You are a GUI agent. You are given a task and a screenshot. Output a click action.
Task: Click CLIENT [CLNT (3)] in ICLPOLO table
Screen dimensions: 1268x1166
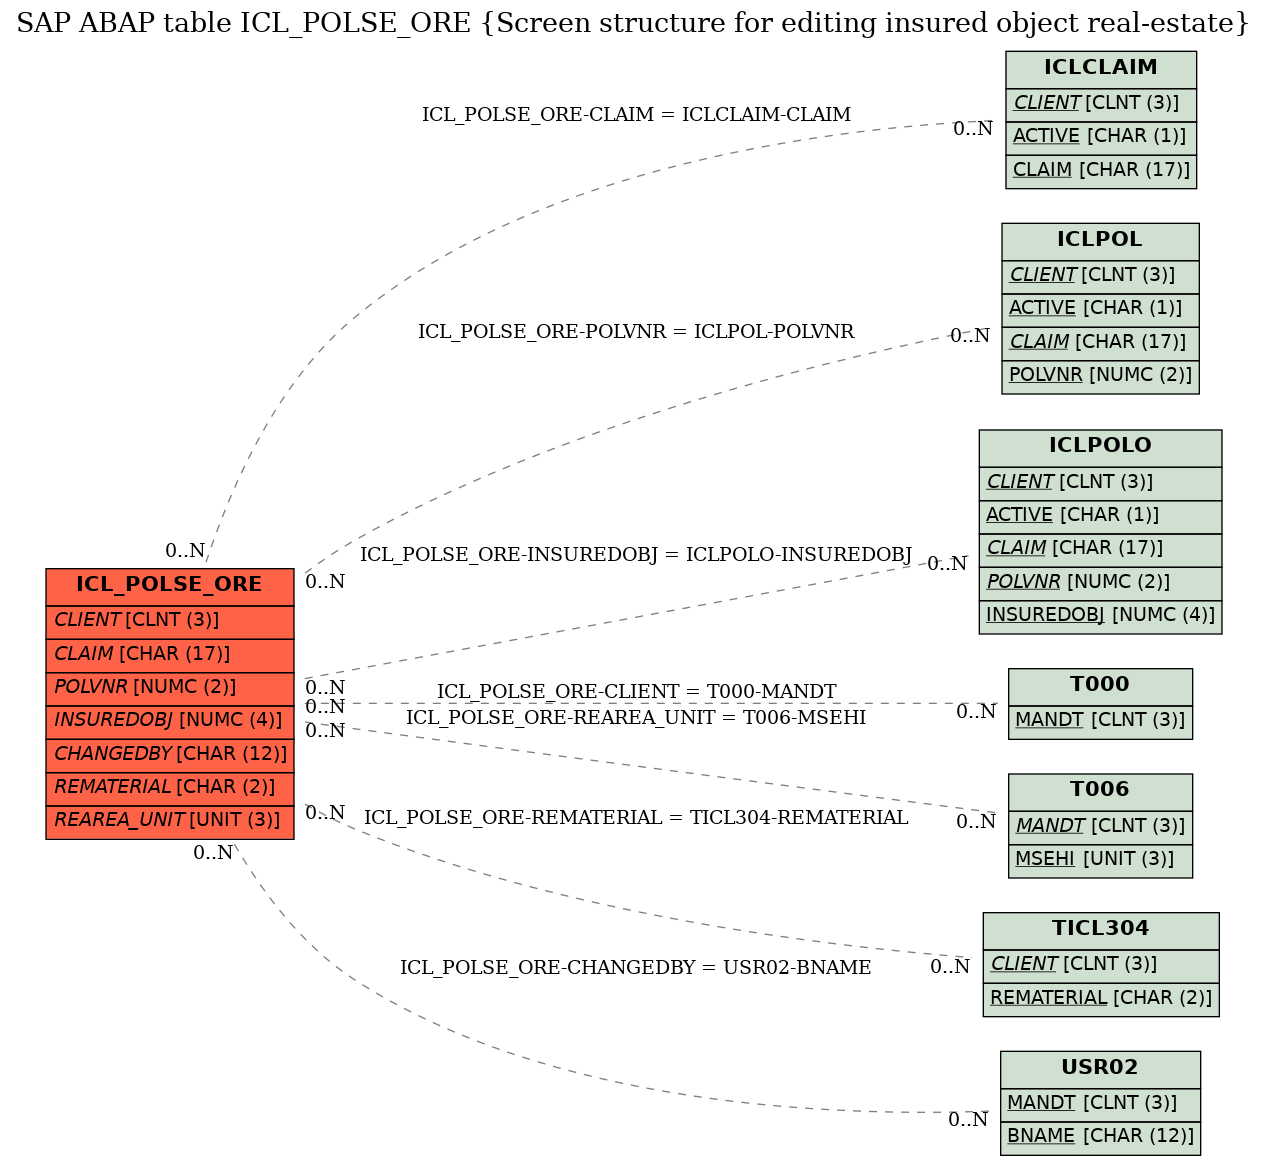pyautogui.click(x=1100, y=483)
